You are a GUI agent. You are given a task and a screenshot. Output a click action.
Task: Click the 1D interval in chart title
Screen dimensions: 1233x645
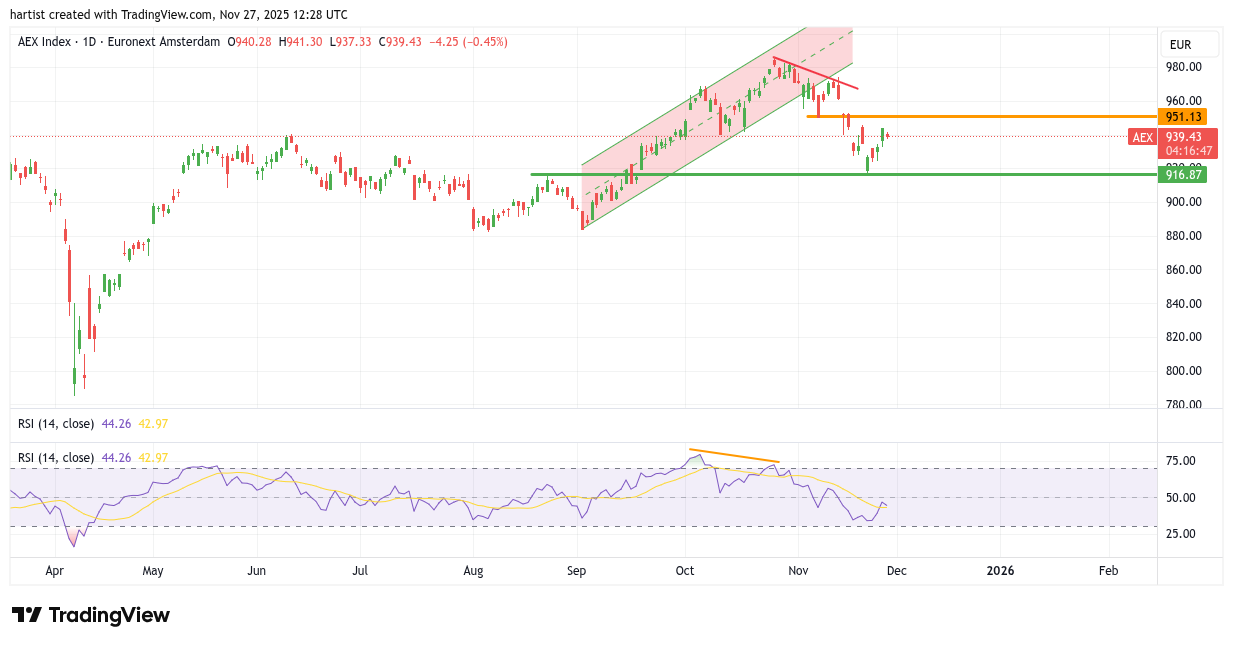click(x=91, y=42)
